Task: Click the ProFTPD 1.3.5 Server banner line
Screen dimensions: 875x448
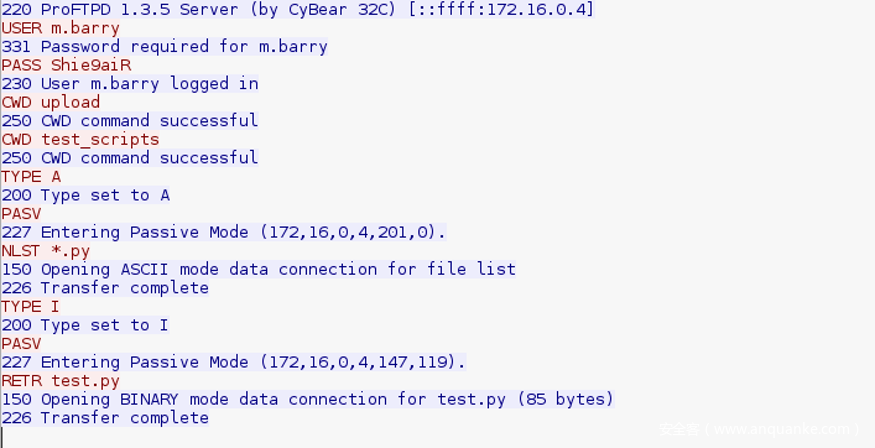Action: click(297, 10)
